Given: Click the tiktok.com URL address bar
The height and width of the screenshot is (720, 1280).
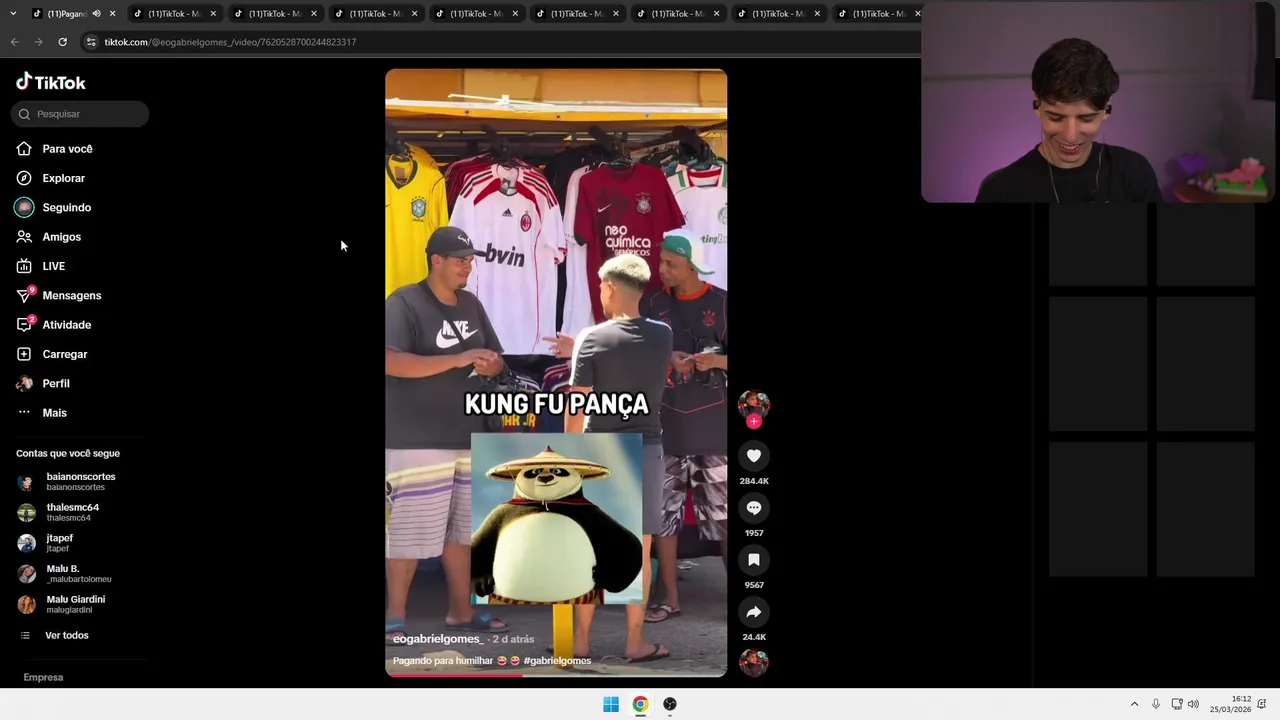Looking at the screenshot, I should pyautogui.click(x=230, y=42).
